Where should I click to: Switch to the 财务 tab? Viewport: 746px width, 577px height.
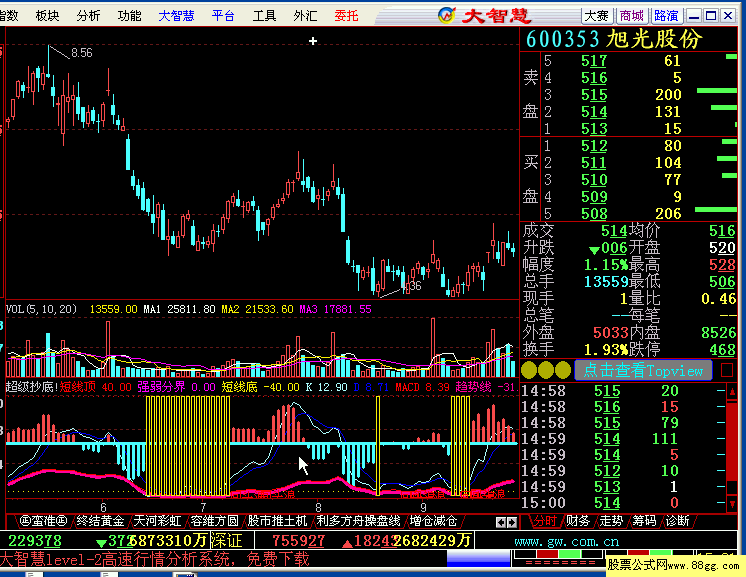(x=578, y=521)
